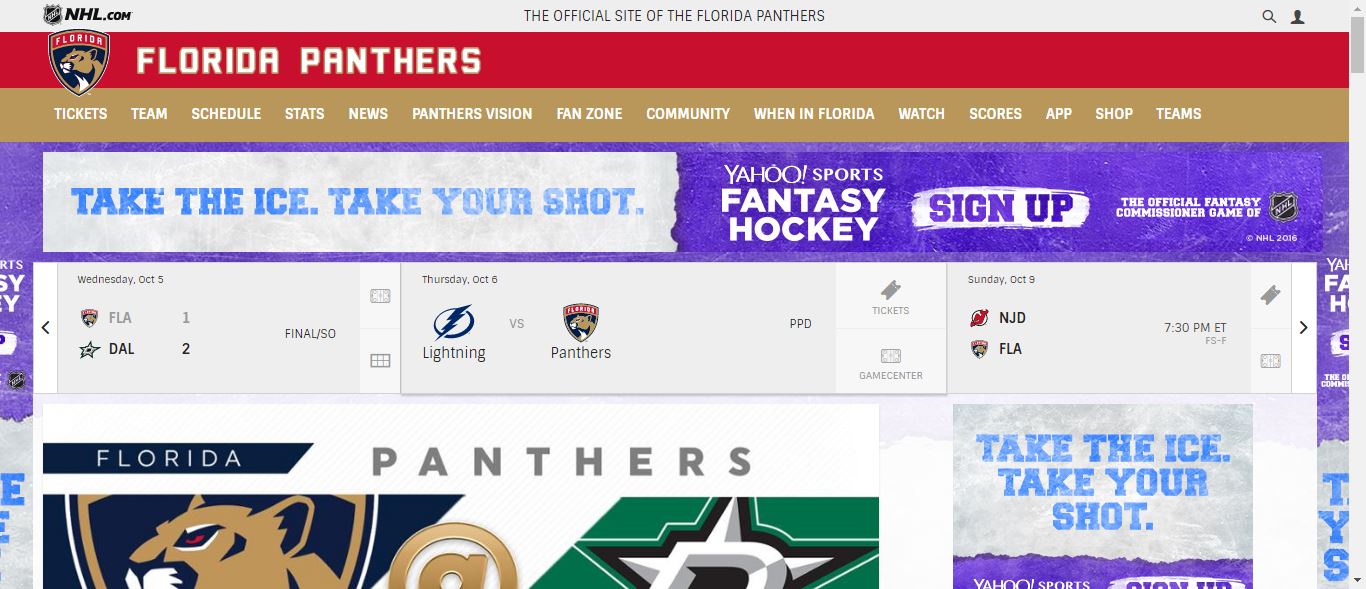Click Tickets icon for Lightning vs Panthers
This screenshot has width=1366, height=589.
click(890, 297)
